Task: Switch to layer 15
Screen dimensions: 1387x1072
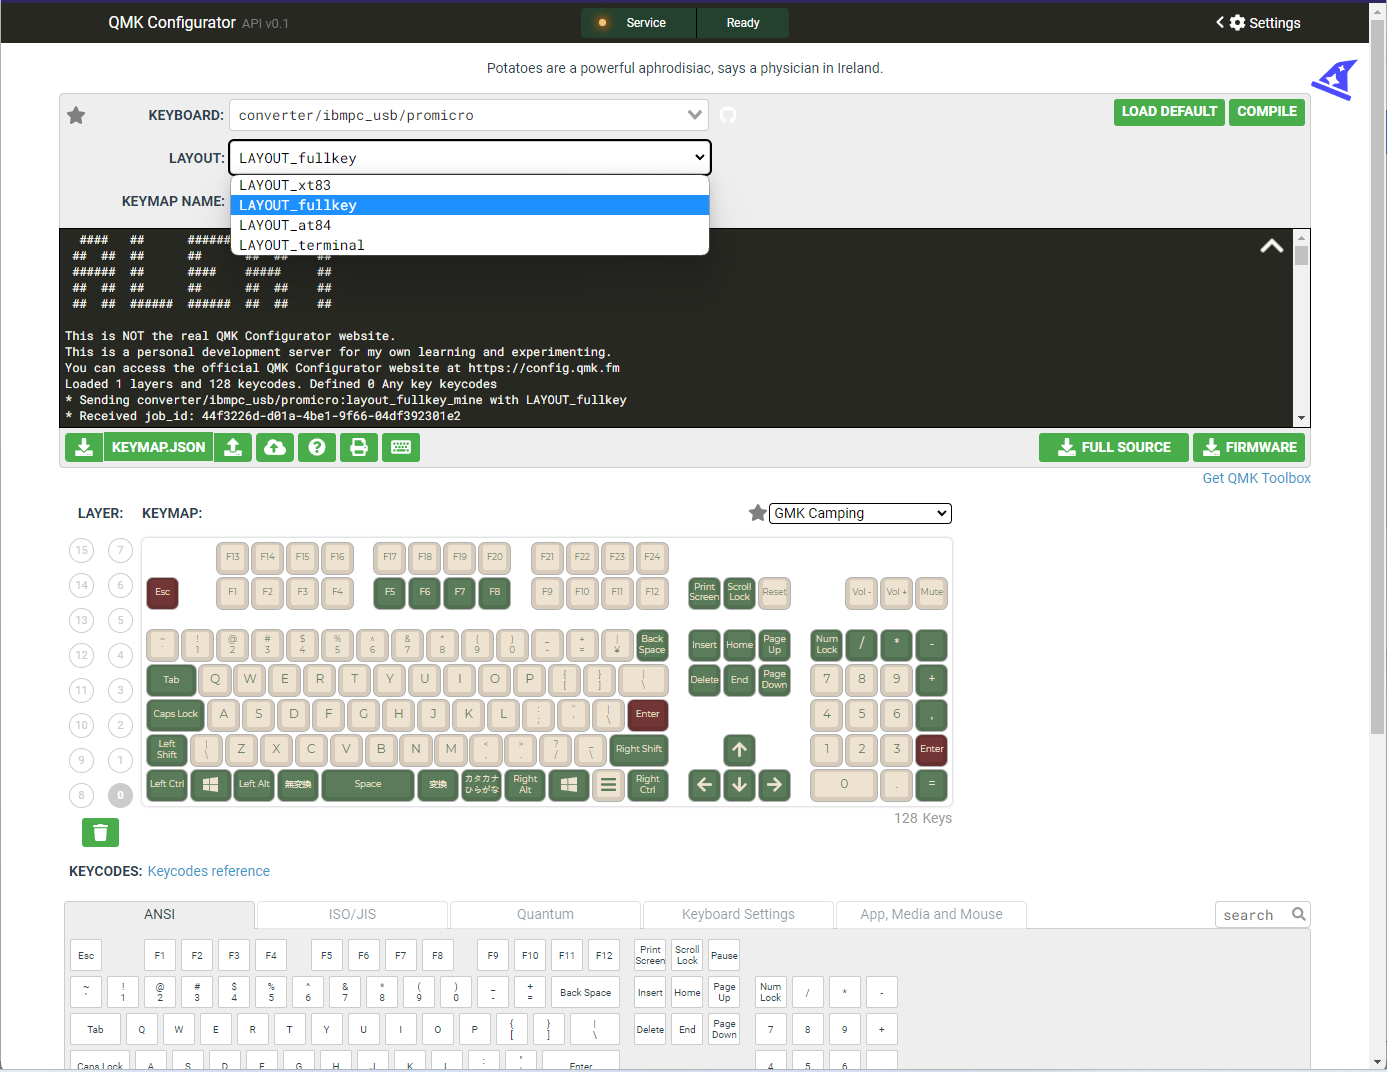Action: (x=82, y=550)
